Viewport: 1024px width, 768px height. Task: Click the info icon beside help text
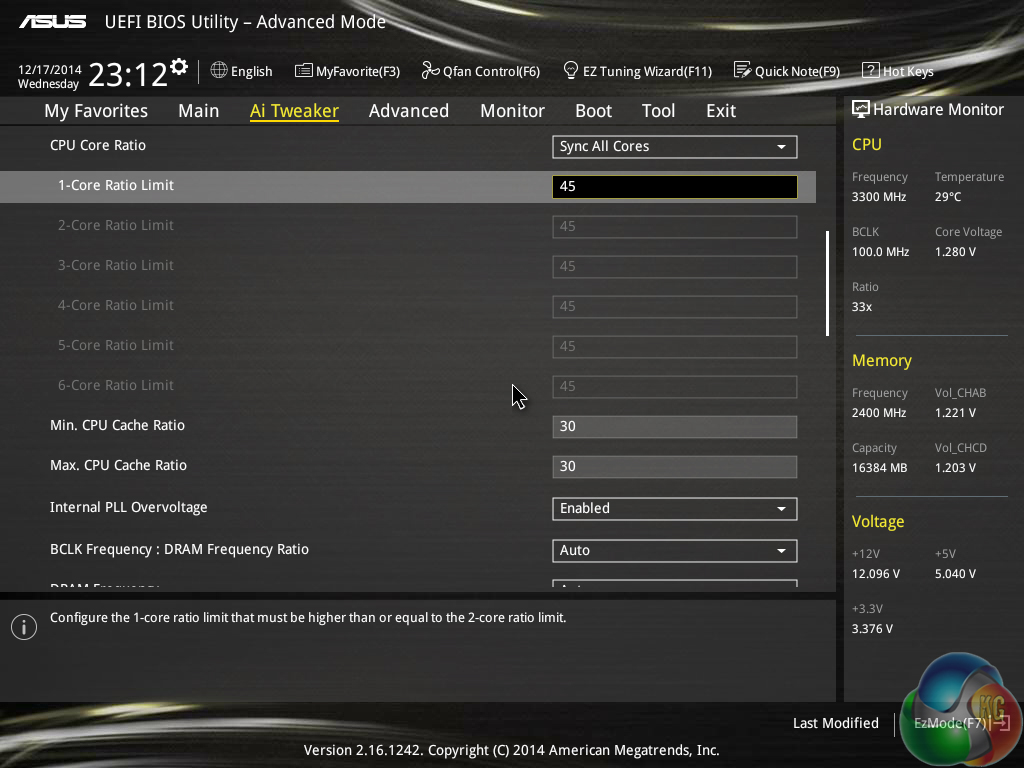point(24,627)
